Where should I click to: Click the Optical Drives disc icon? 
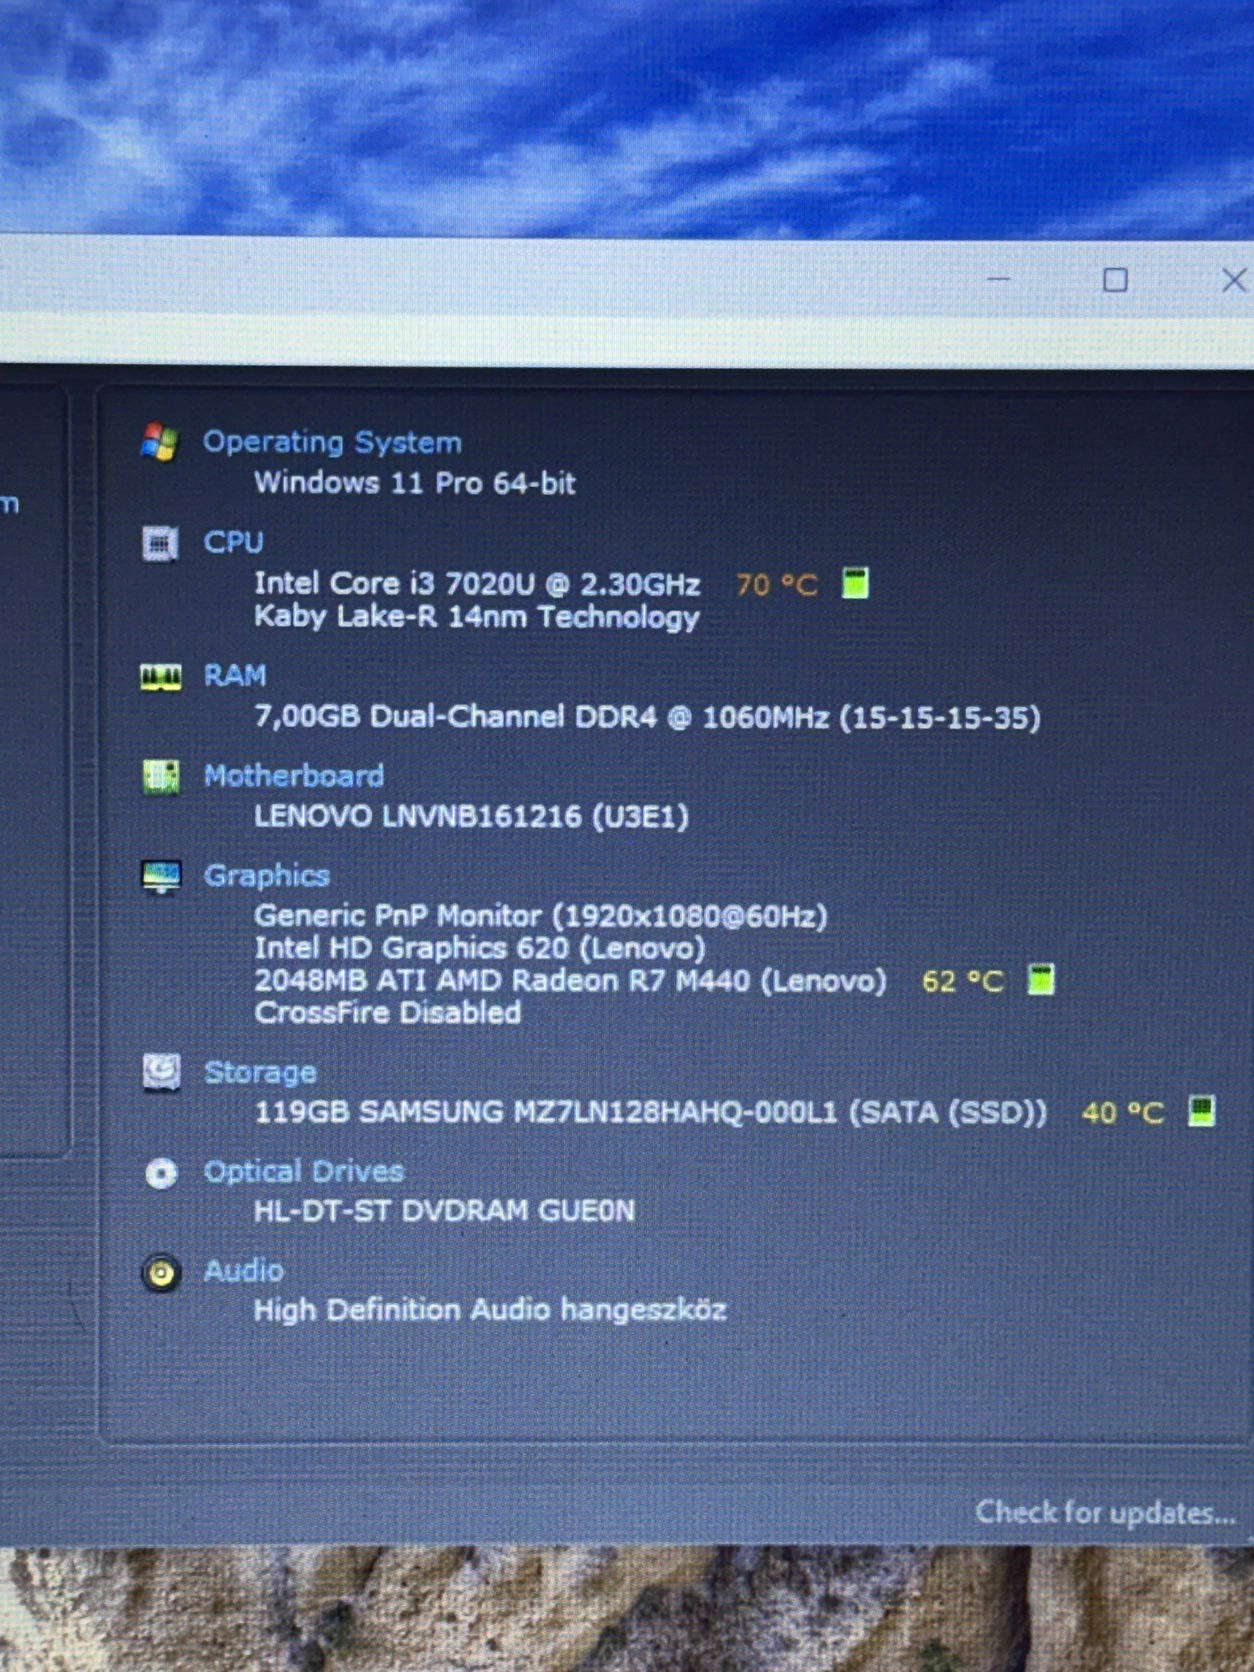click(160, 1172)
